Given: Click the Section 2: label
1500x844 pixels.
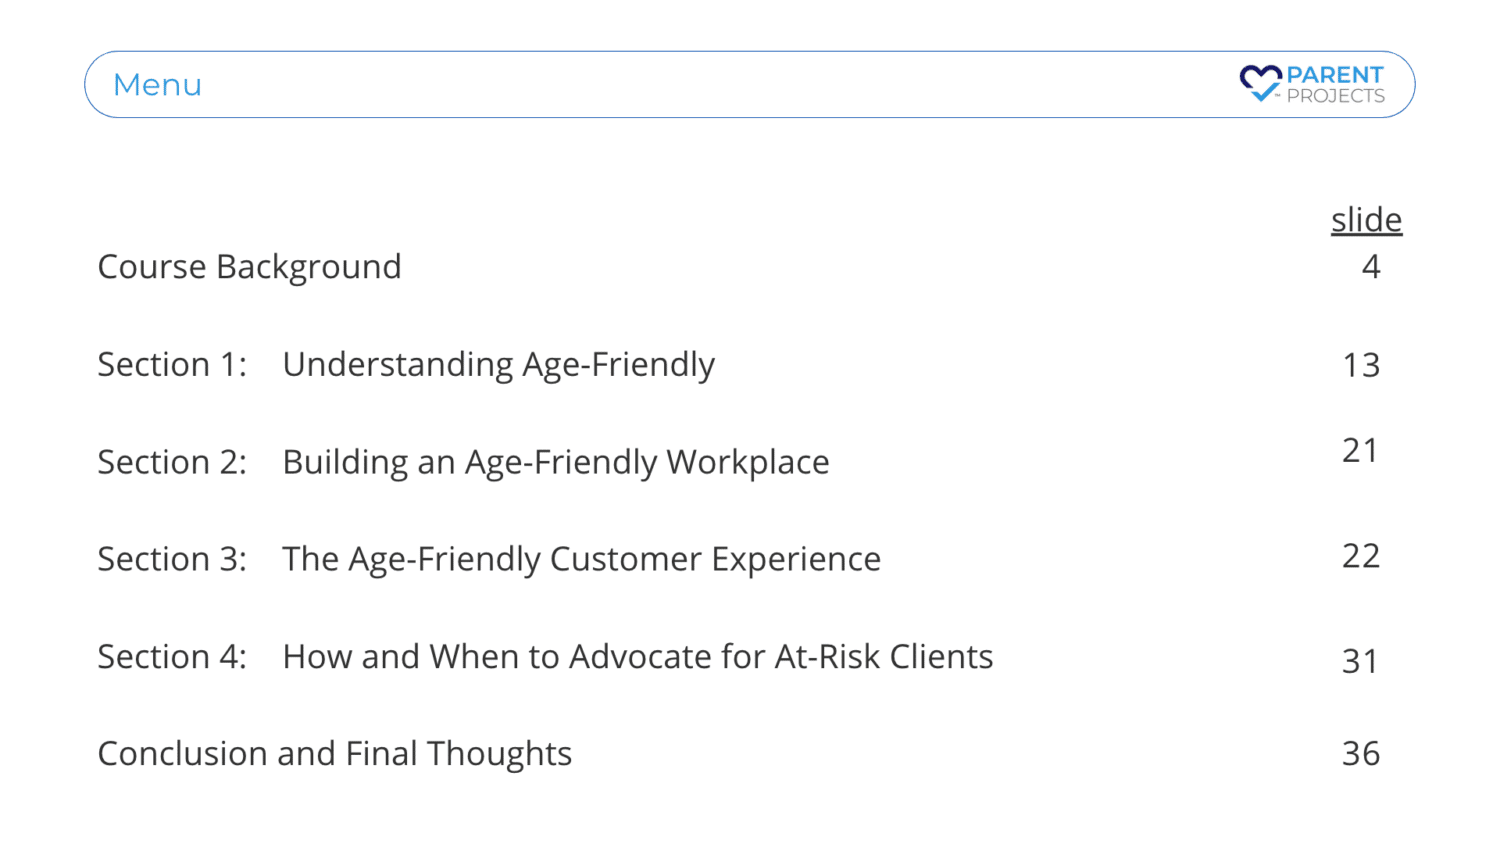Looking at the screenshot, I should click(x=172, y=463).
